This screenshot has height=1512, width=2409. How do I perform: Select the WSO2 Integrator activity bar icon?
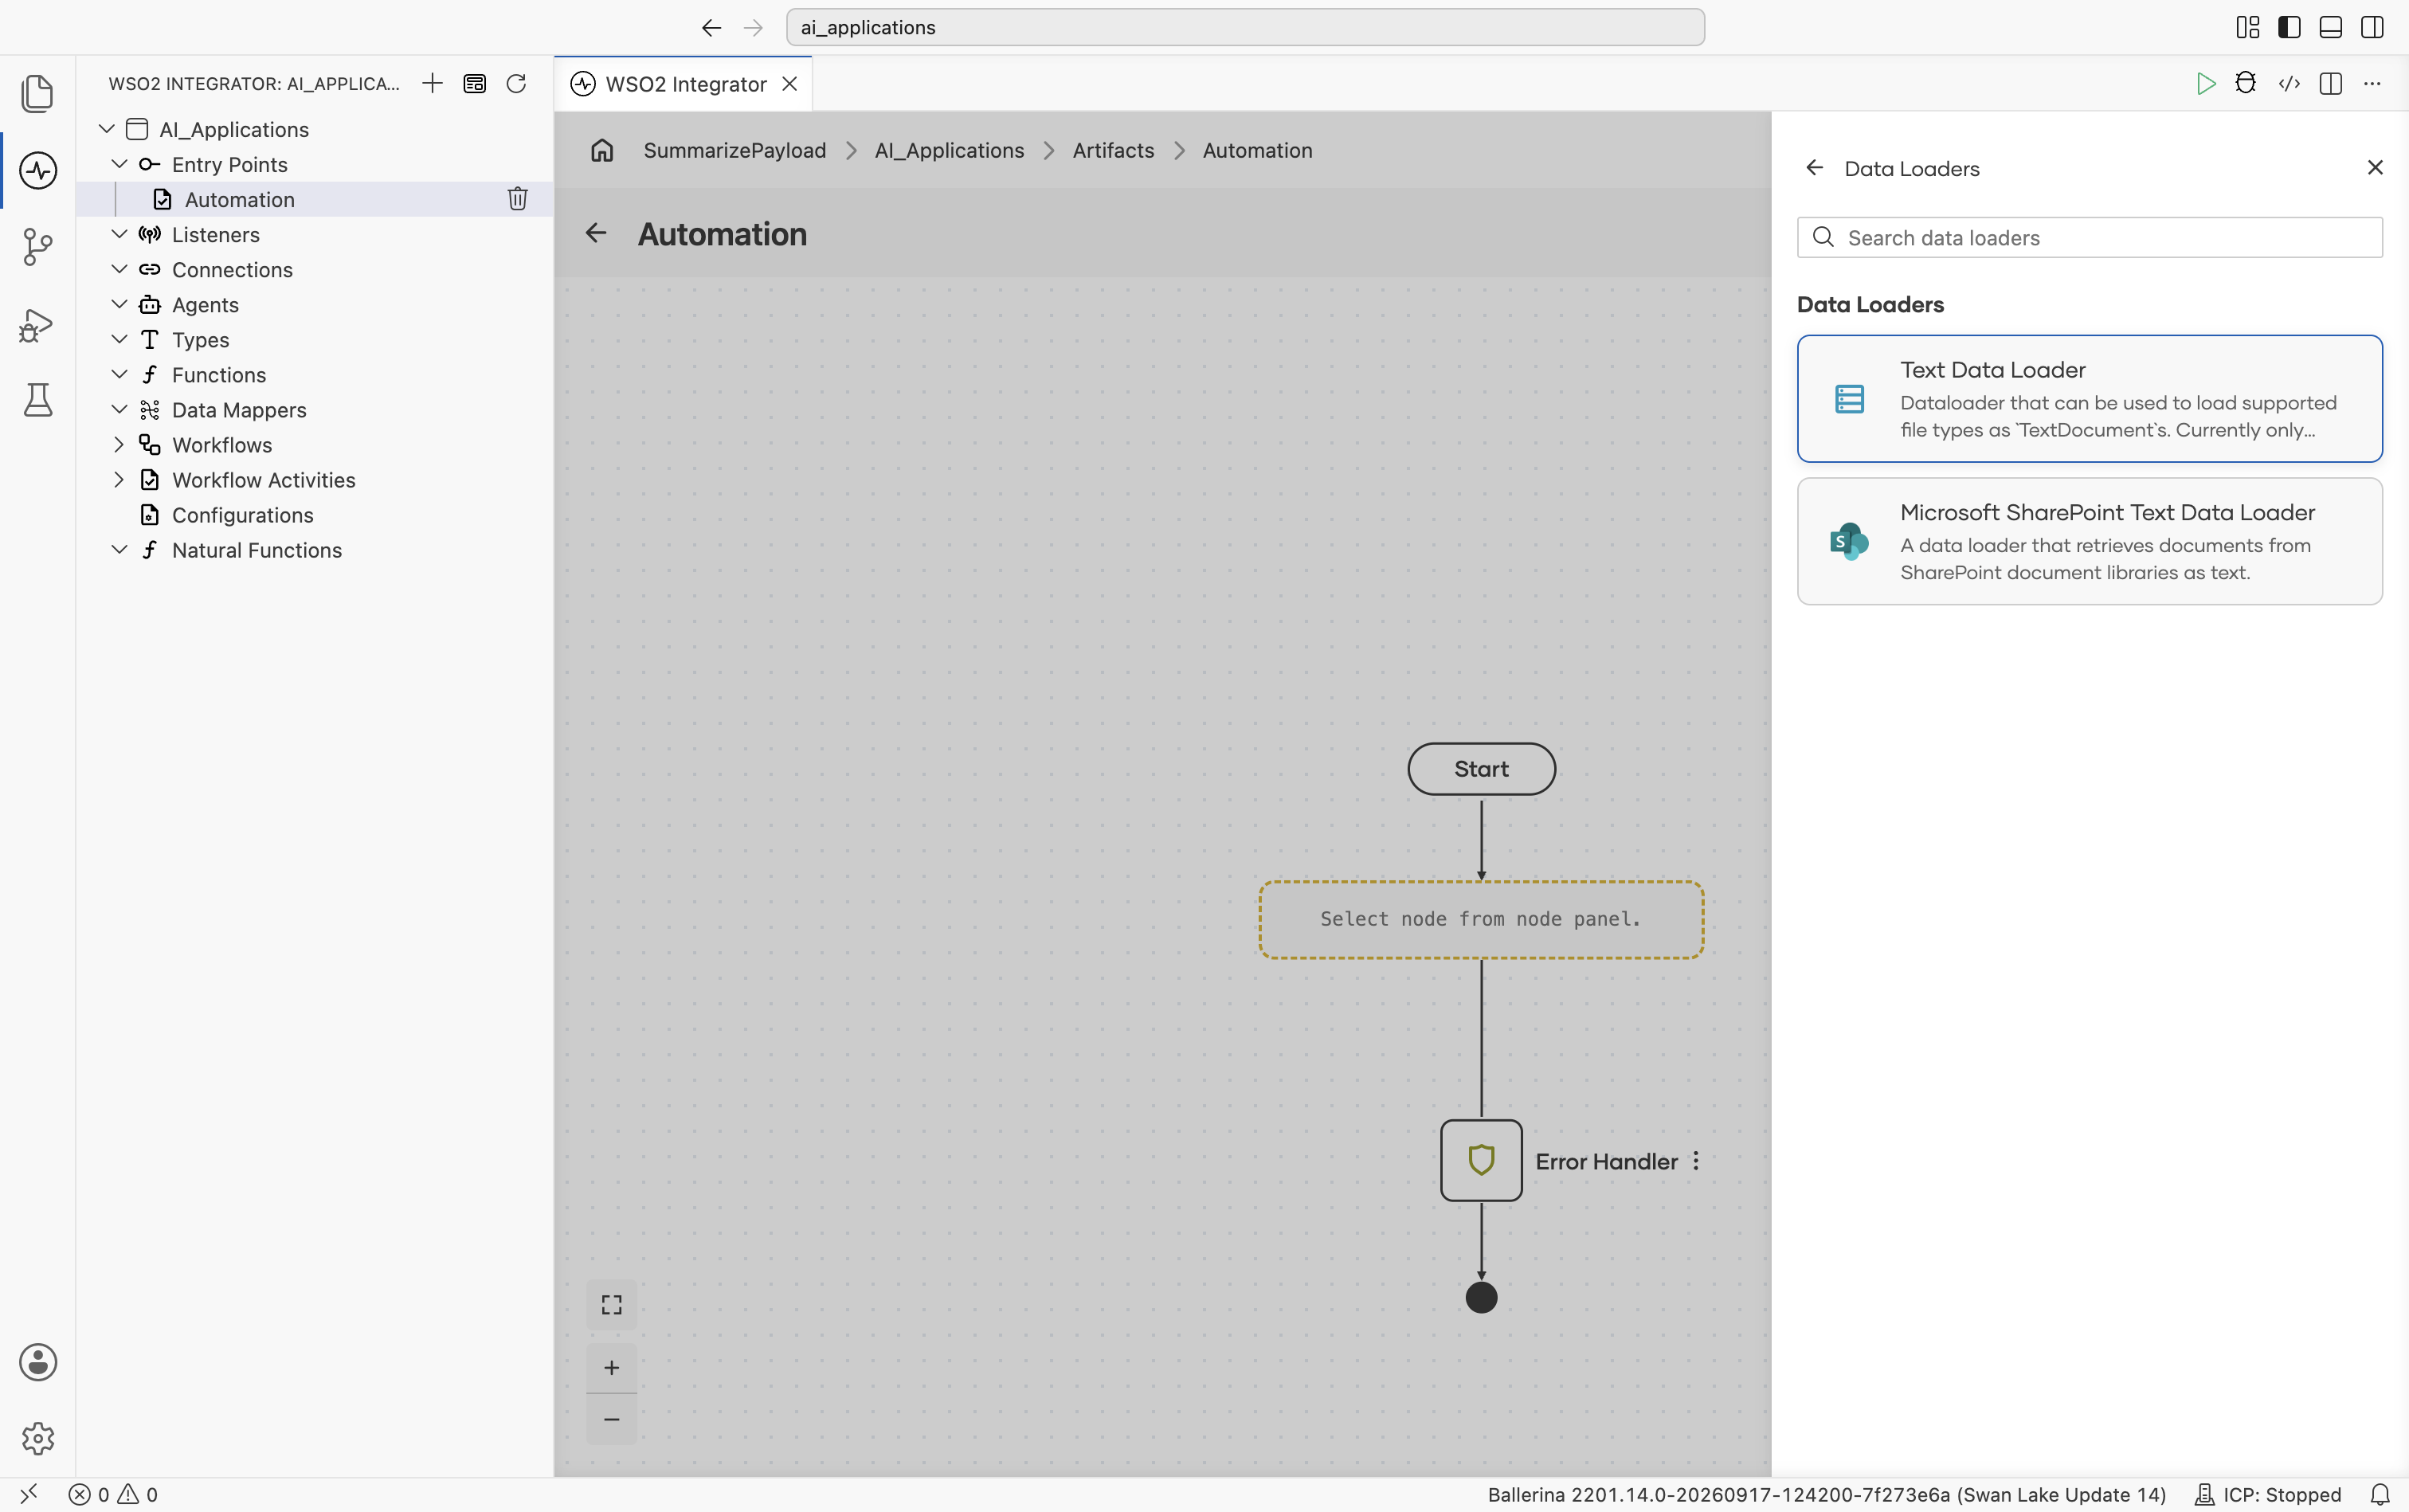(x=38, y=170)
